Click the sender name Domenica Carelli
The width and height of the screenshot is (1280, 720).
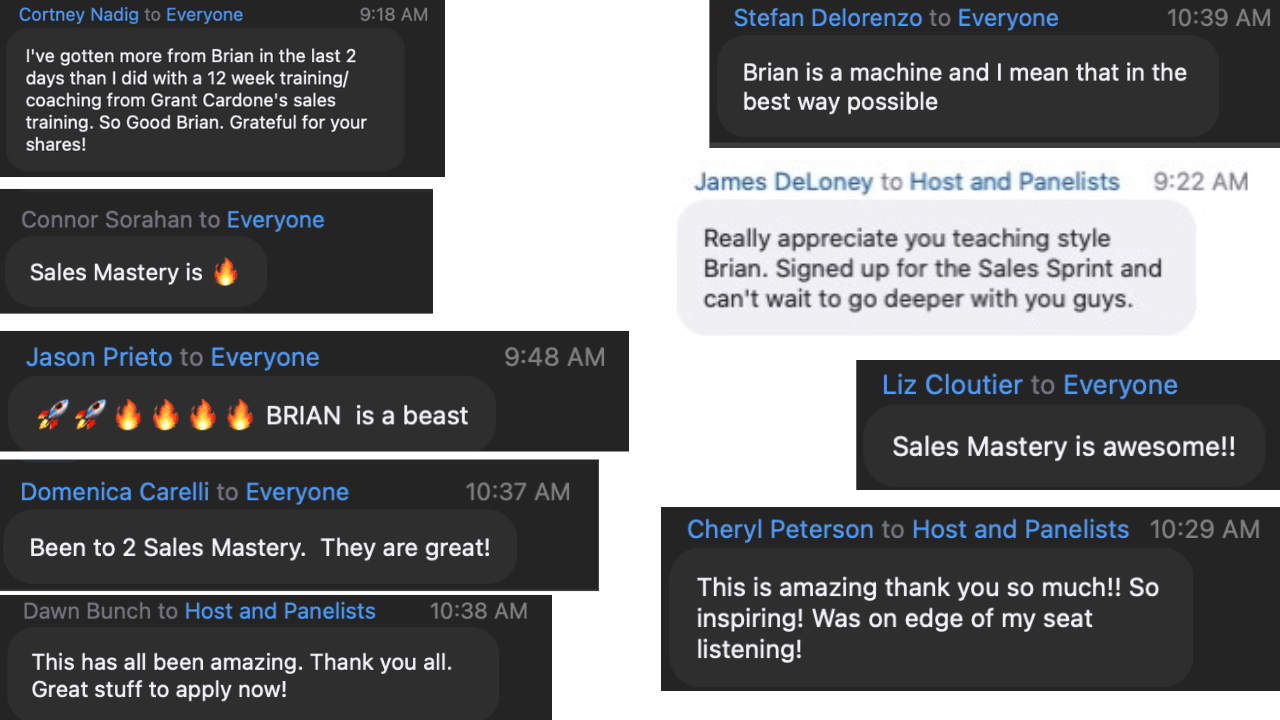click(115, 492)
